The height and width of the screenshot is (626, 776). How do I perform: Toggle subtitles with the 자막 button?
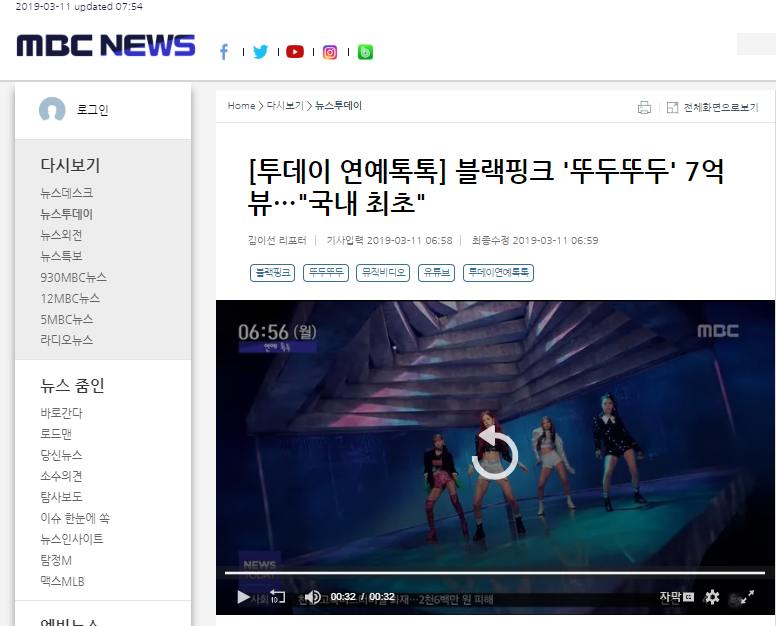click(x=677, y=597)
